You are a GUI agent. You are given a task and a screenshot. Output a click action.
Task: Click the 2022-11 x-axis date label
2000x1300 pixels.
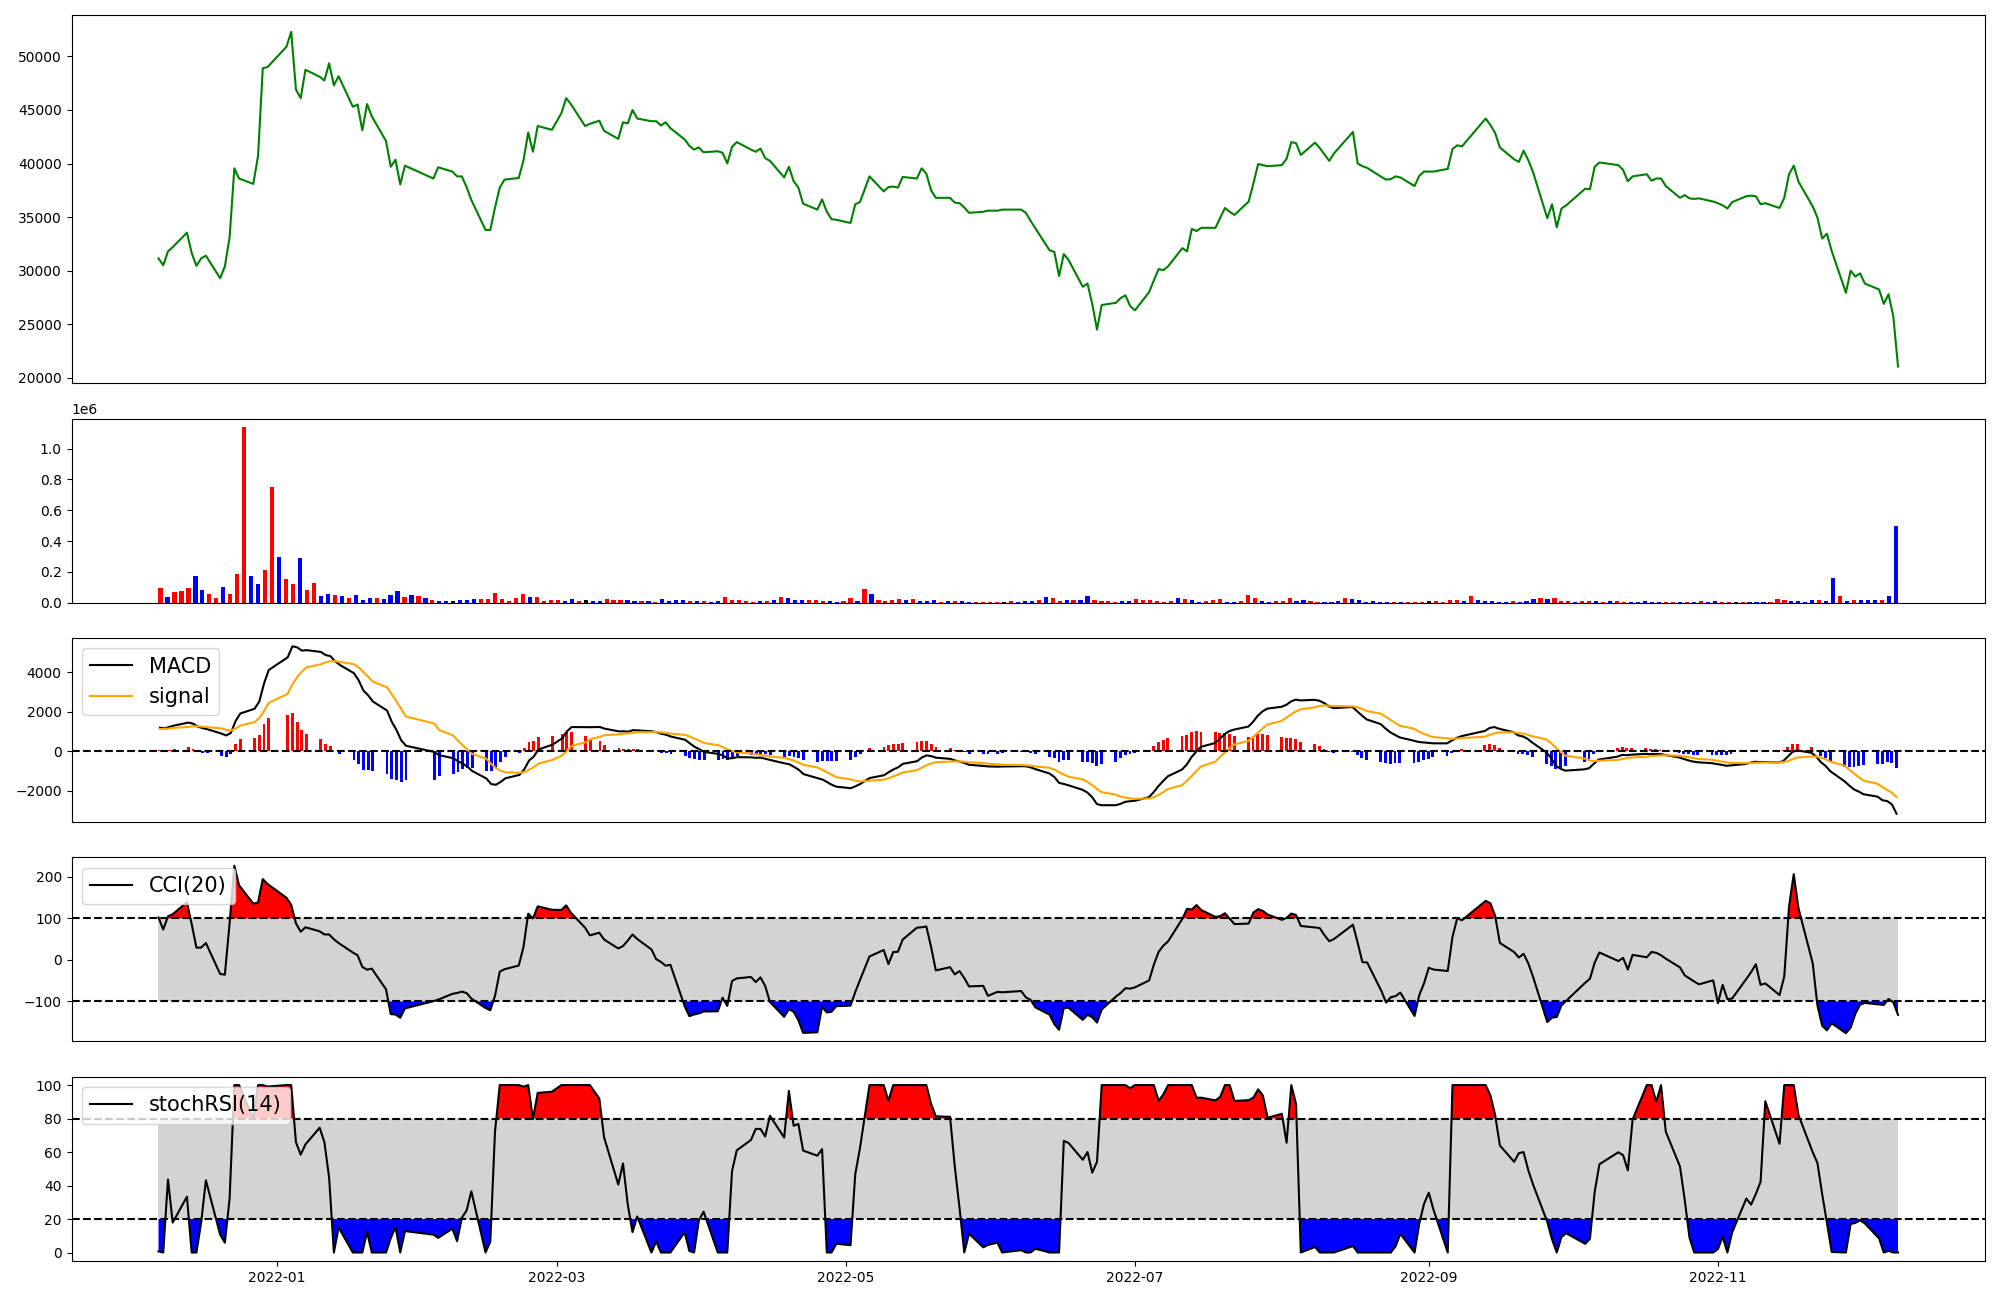click(x=1717, y=1277)
